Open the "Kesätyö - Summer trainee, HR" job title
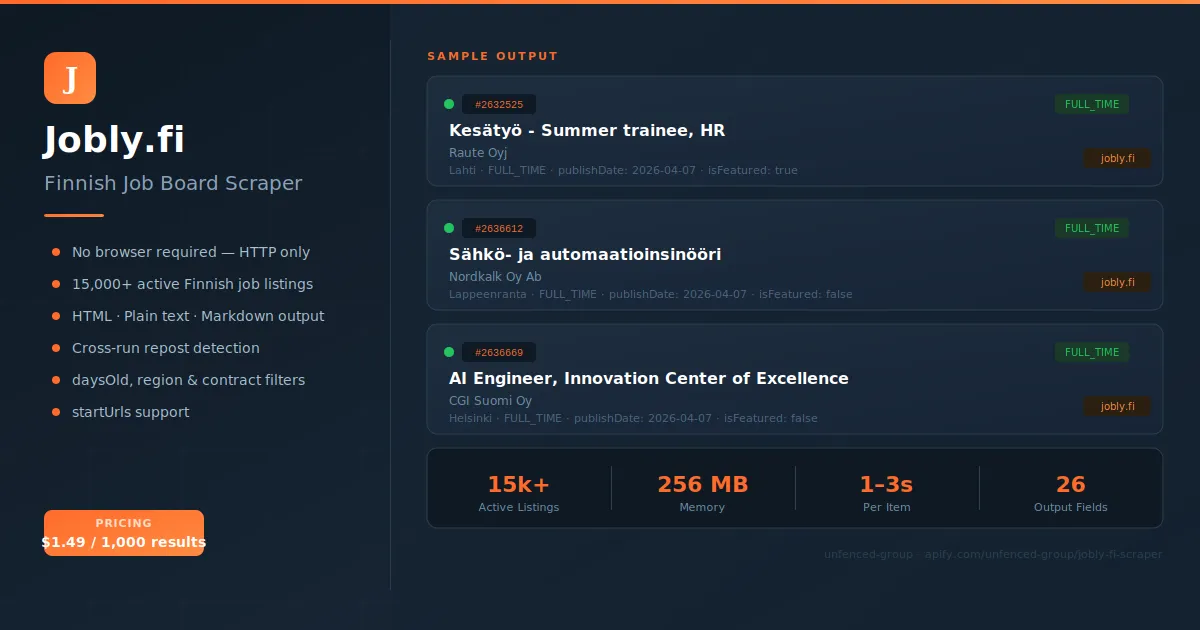1200x630 pixels. 587,131
